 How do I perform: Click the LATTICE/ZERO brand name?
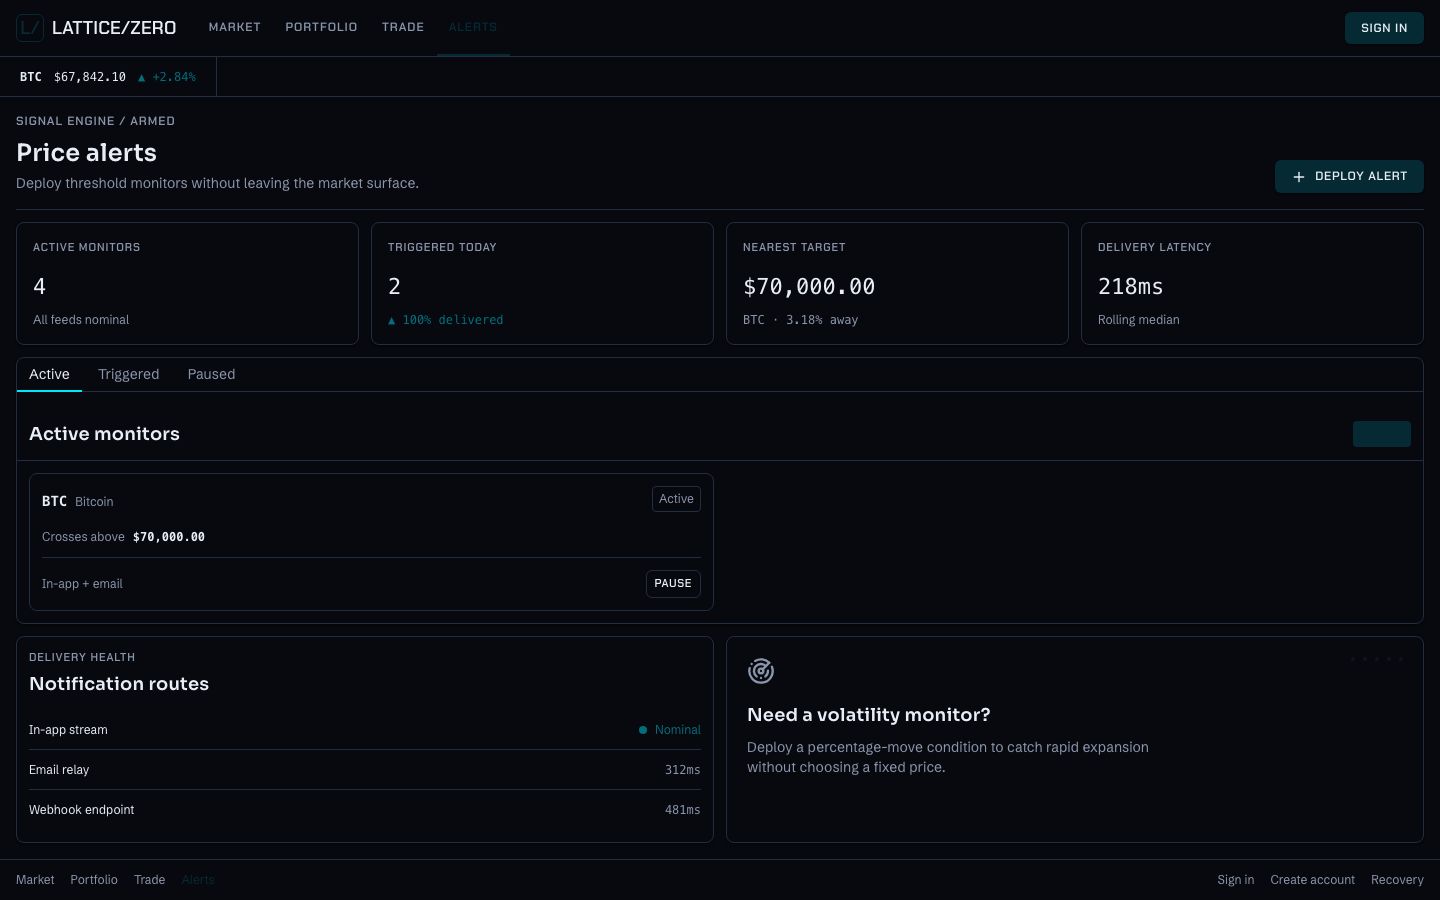(x=114, y=28)
